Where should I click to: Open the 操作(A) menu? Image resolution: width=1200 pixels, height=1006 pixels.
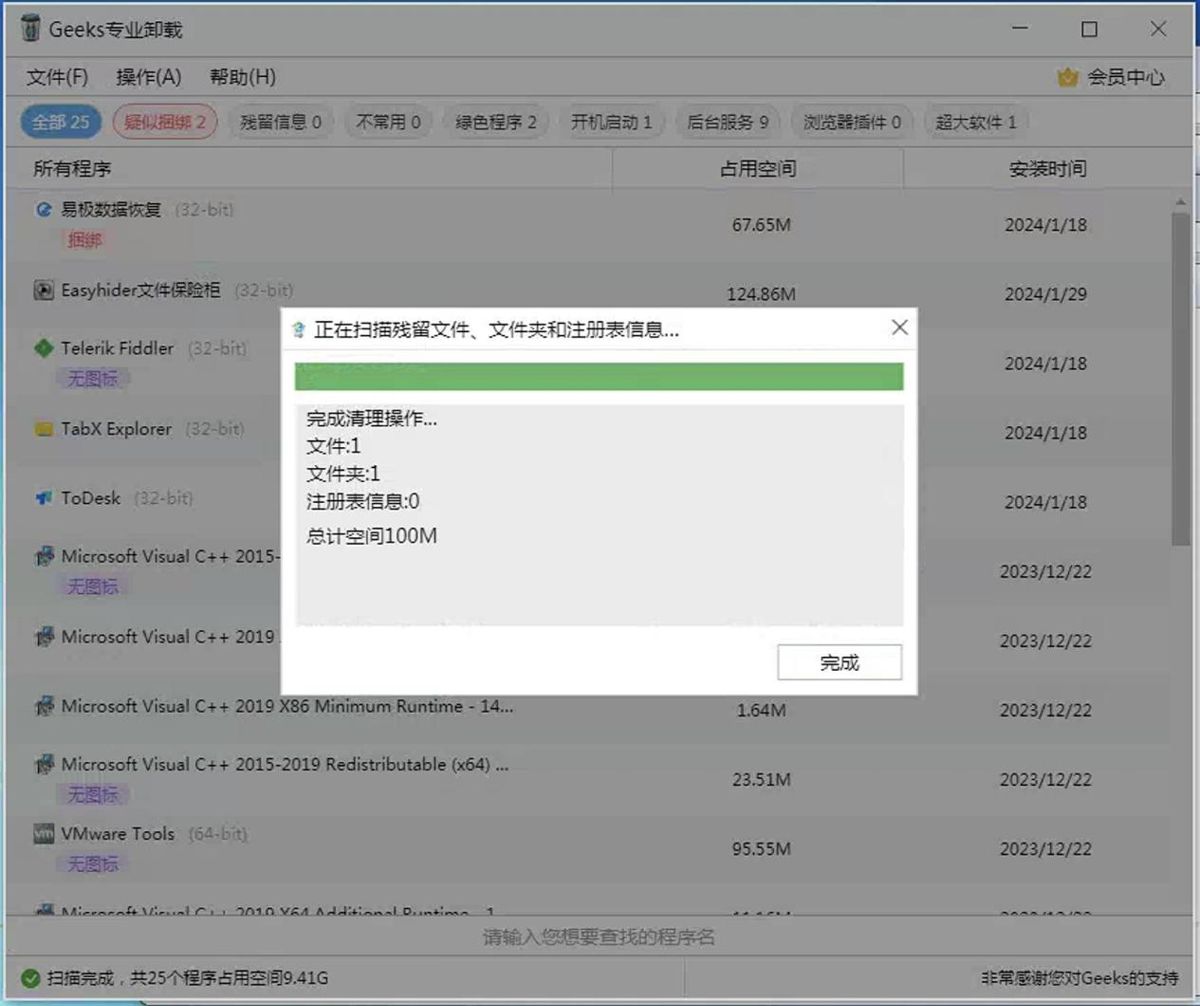148,77
